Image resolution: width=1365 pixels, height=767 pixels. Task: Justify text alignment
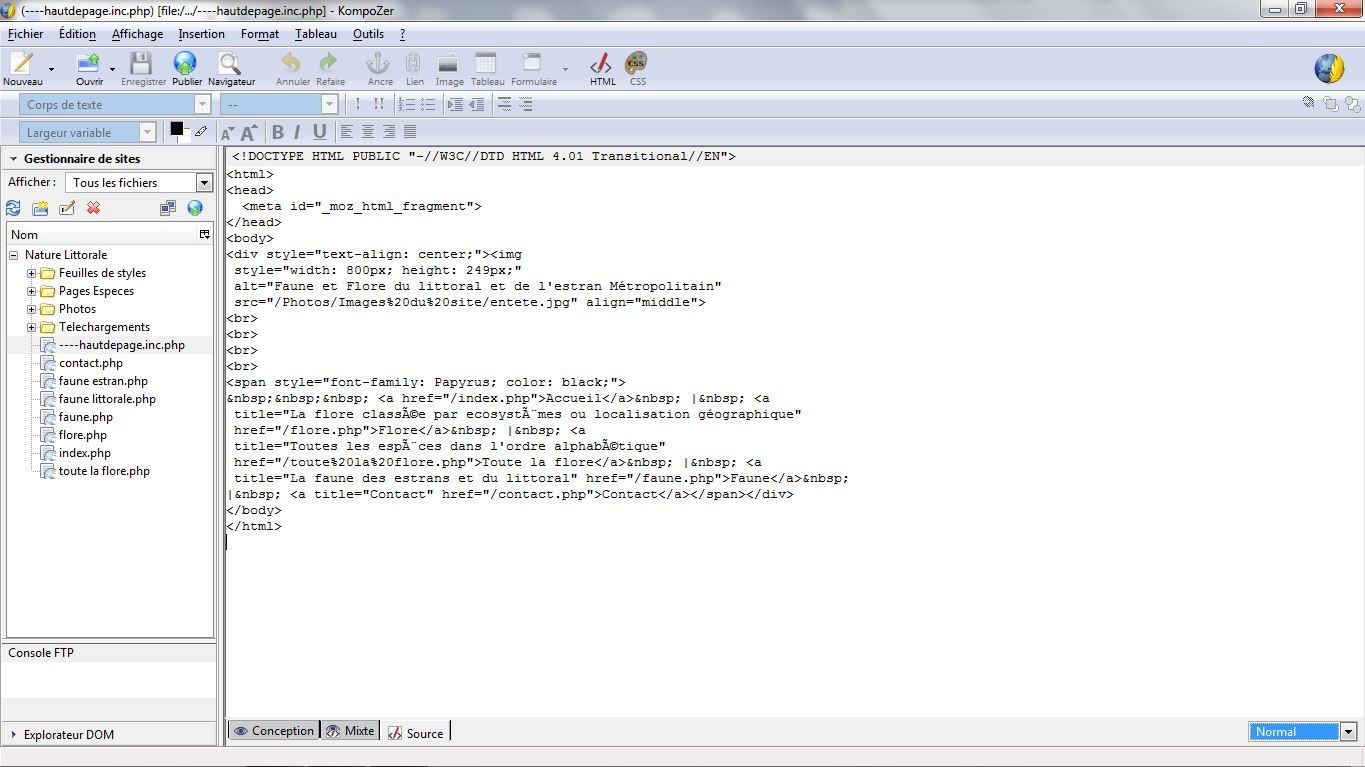point(410,132)
